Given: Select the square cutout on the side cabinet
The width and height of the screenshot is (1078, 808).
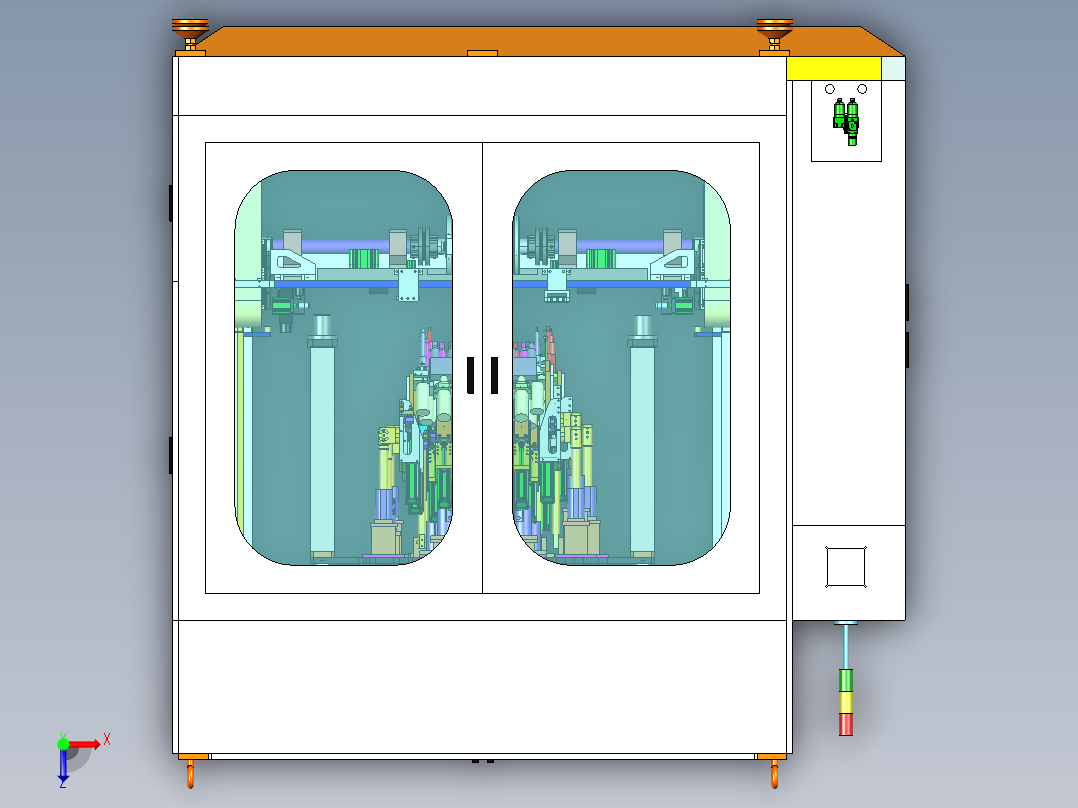Looking at the screenshot, I should tap(846, 567).
